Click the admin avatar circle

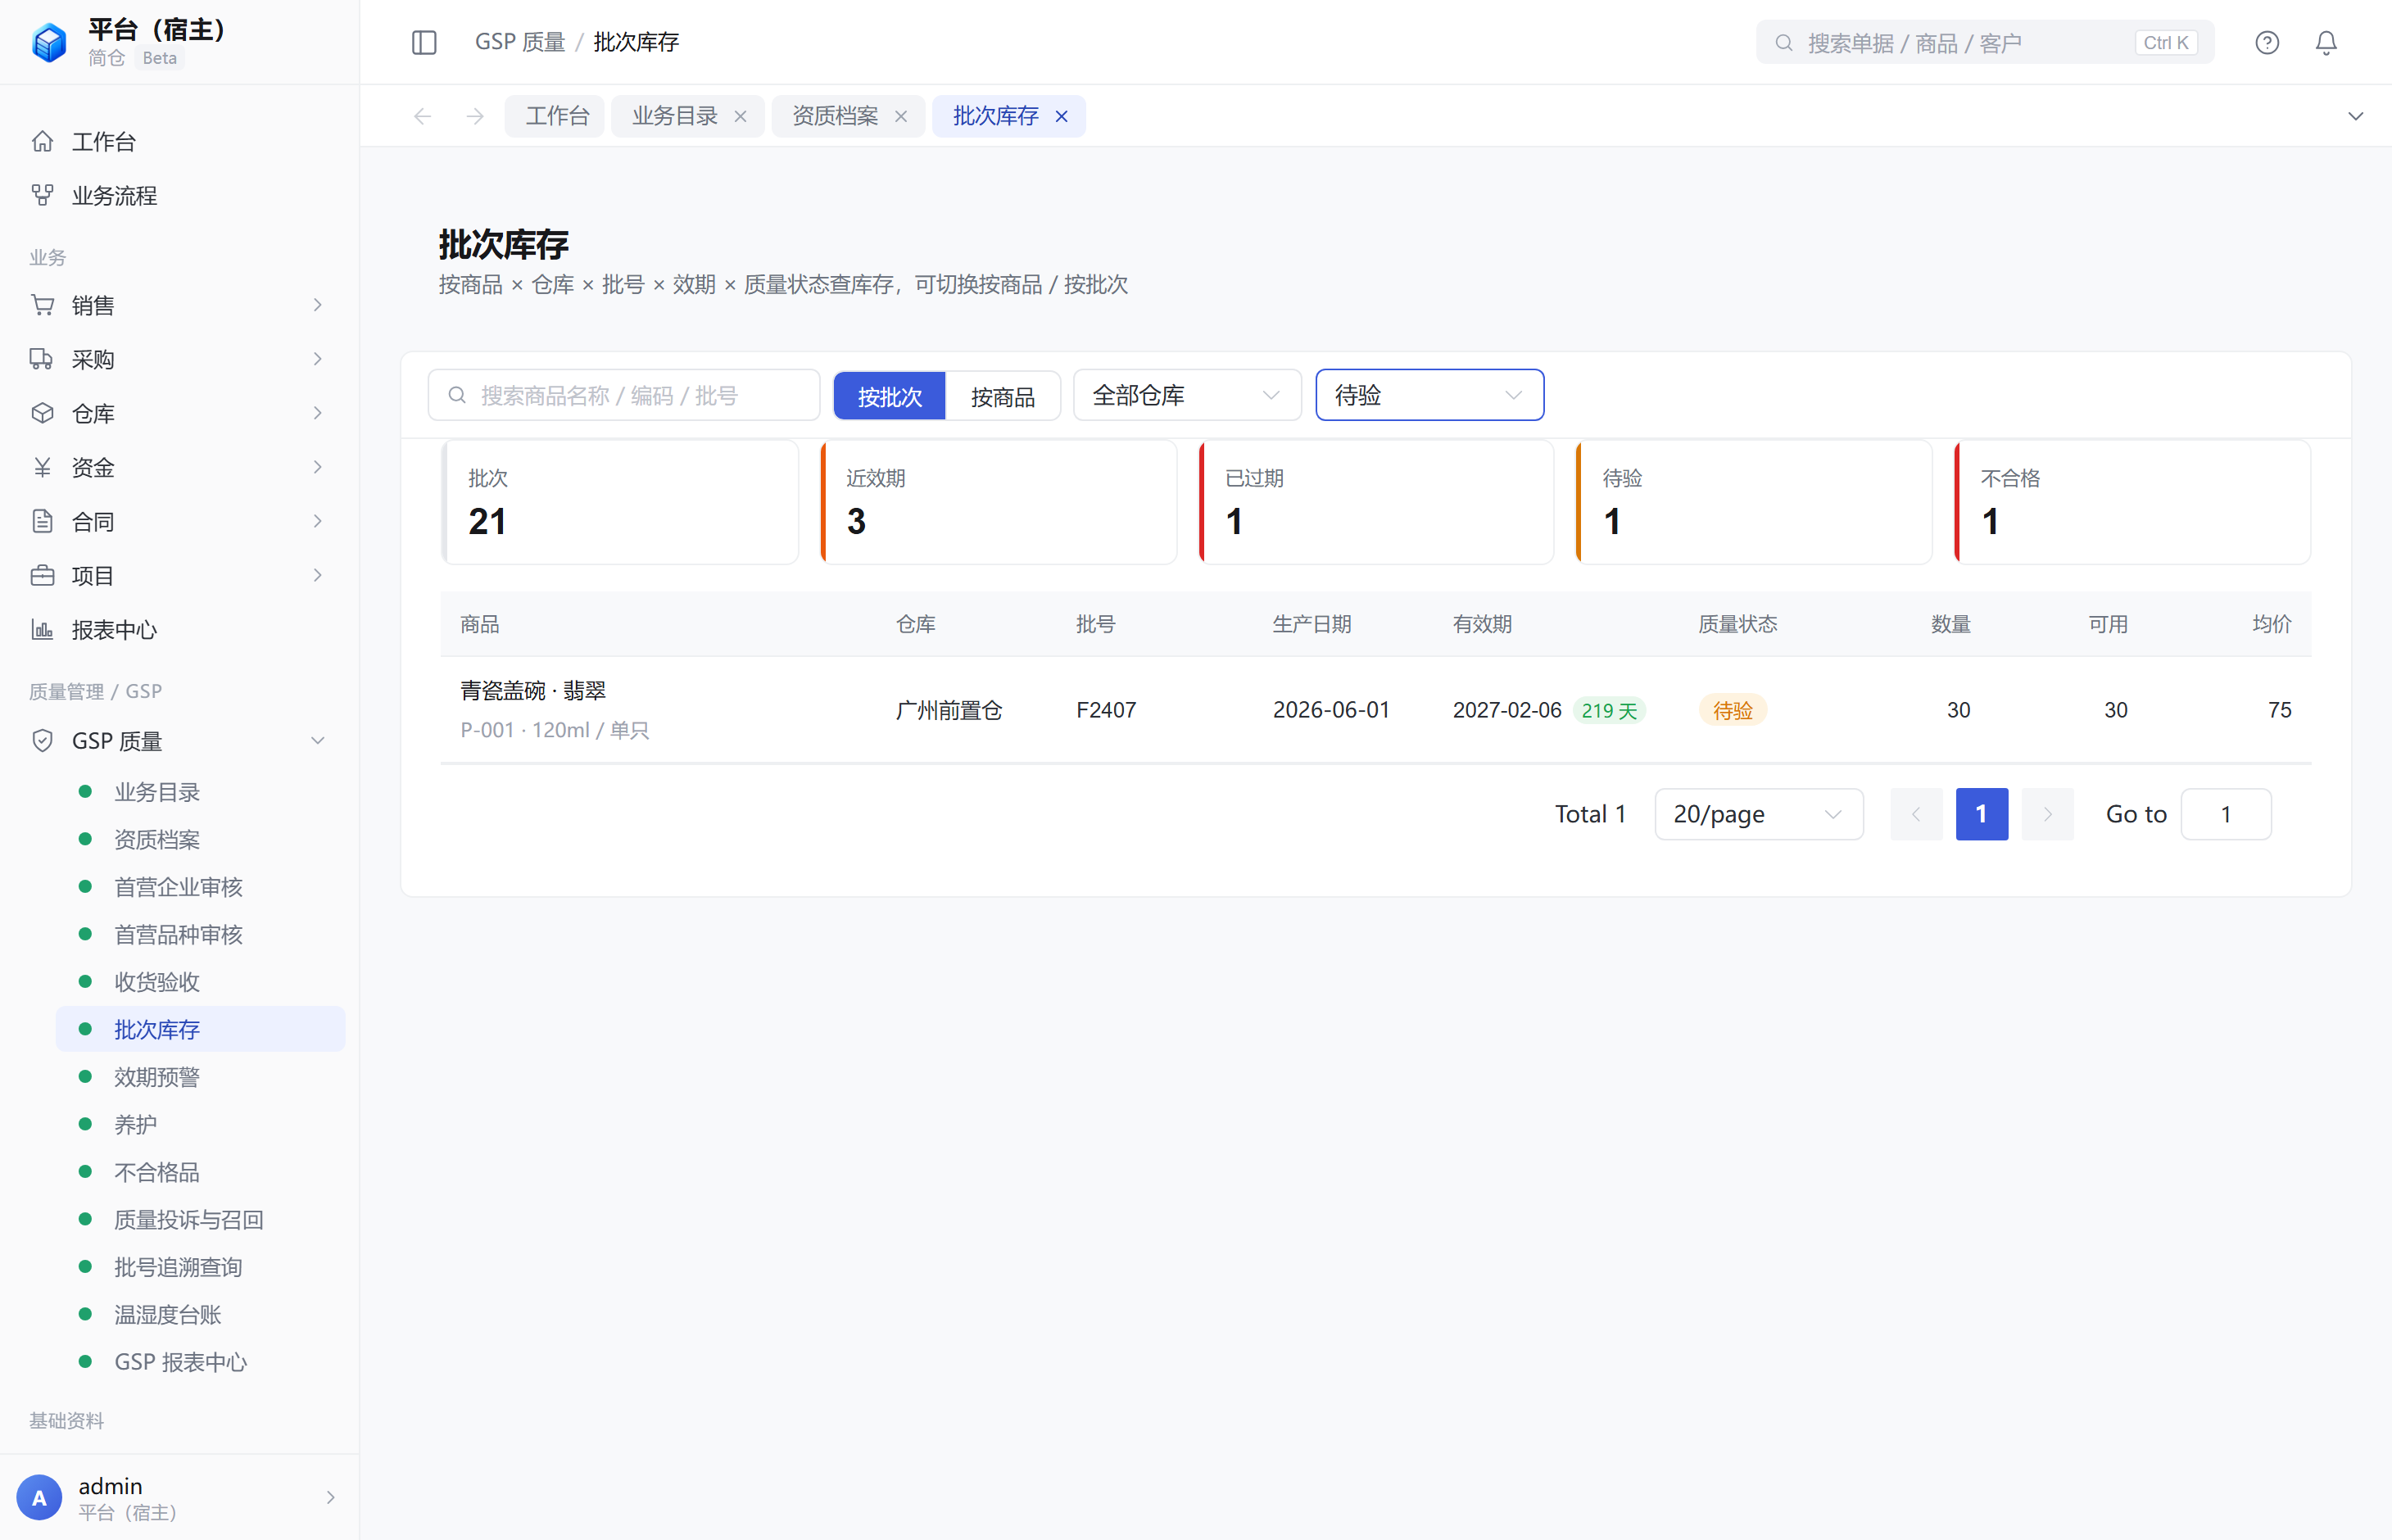point(39,1497)
